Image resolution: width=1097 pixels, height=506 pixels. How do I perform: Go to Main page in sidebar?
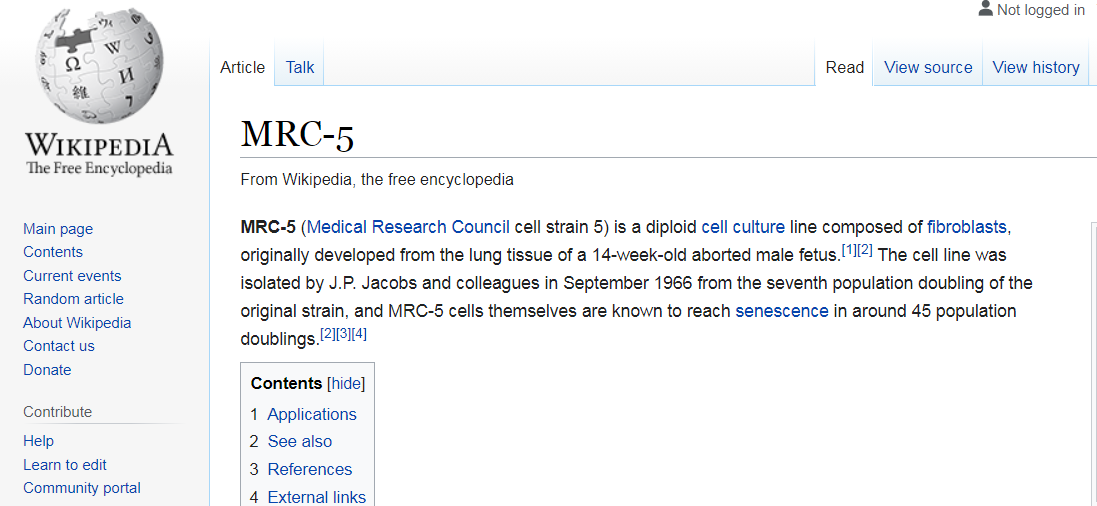click(x=58, y=229)
